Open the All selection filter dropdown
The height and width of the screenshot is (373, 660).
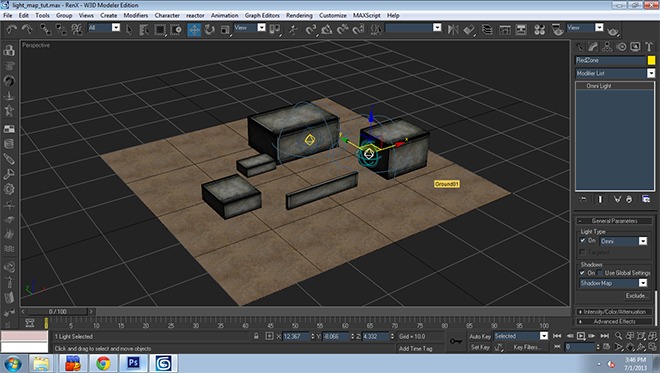[x=104, y=27]
